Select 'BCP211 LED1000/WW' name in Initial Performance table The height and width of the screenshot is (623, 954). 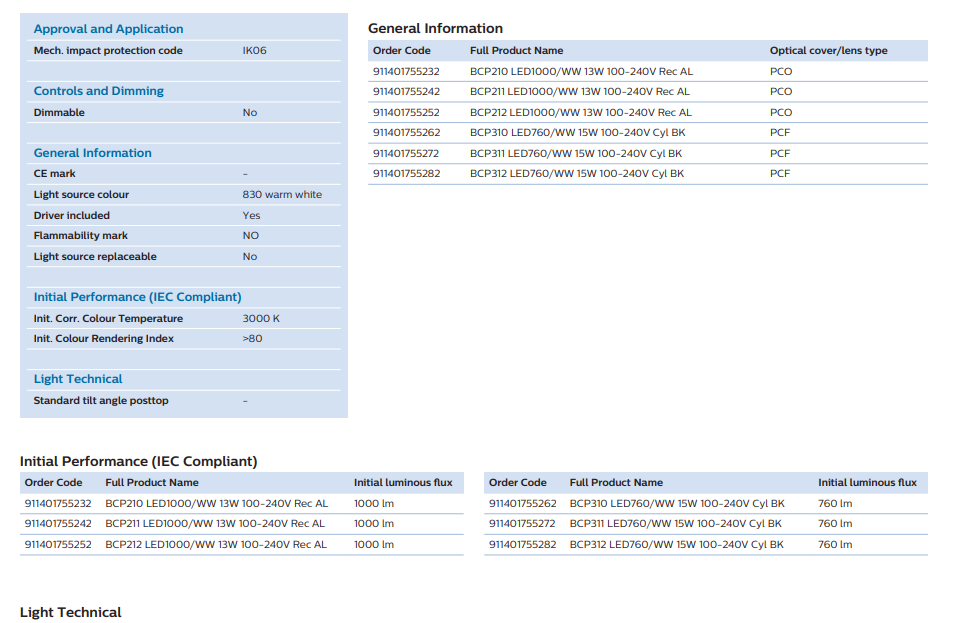[215, 523]
